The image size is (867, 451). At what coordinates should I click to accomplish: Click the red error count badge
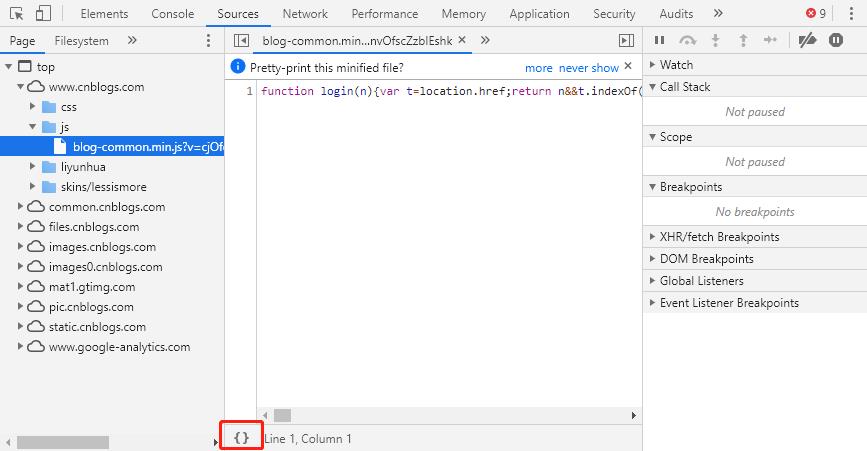pos(816,13)
